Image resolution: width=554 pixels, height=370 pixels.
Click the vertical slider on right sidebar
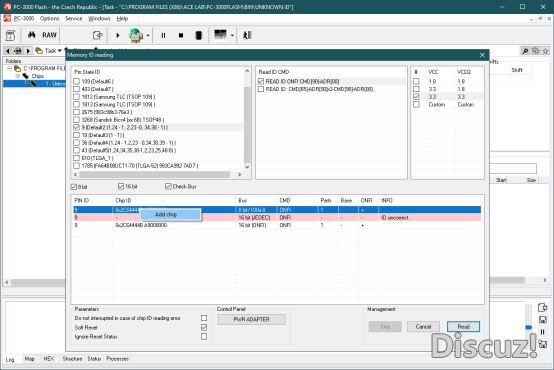pos(529,327)
